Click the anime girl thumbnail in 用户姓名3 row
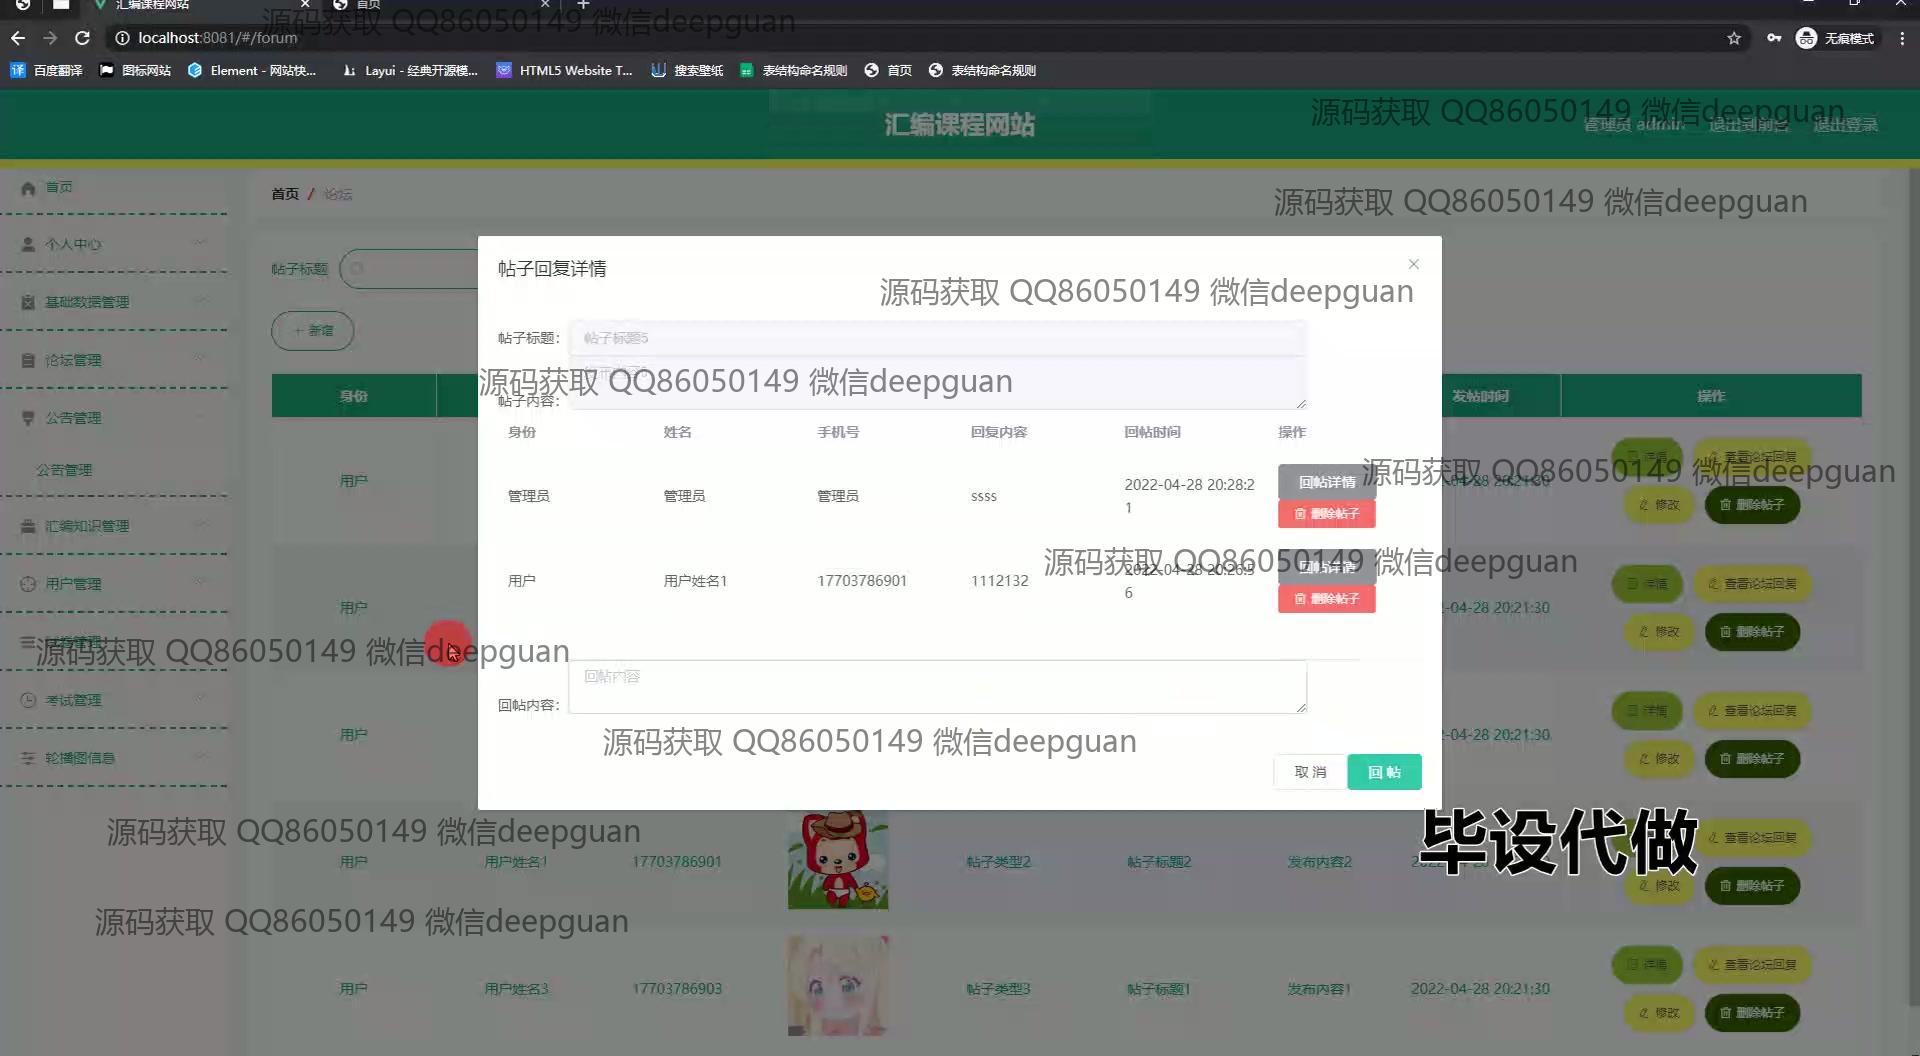This screenshot has height=1056, width=1920. pos(837,986)
